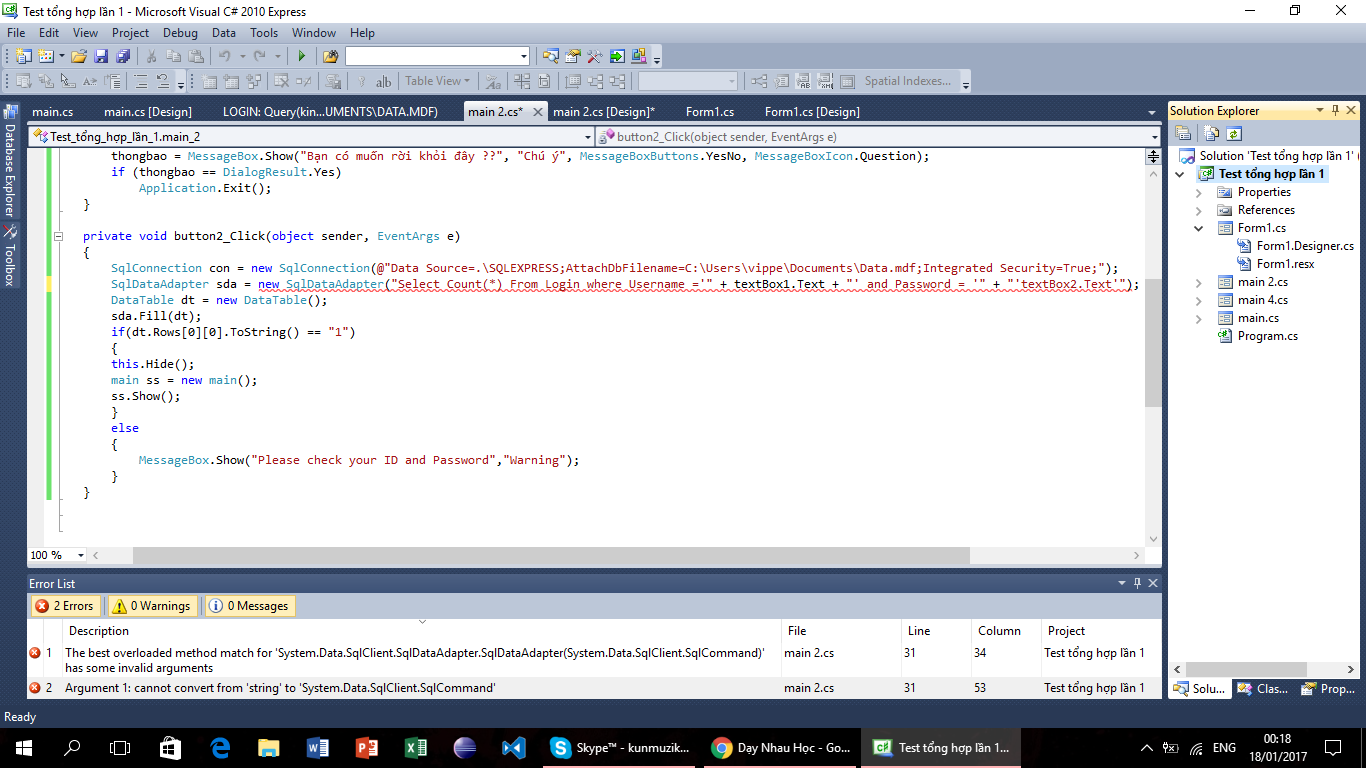Open the Toolbox side panel tab

(10, 256)
